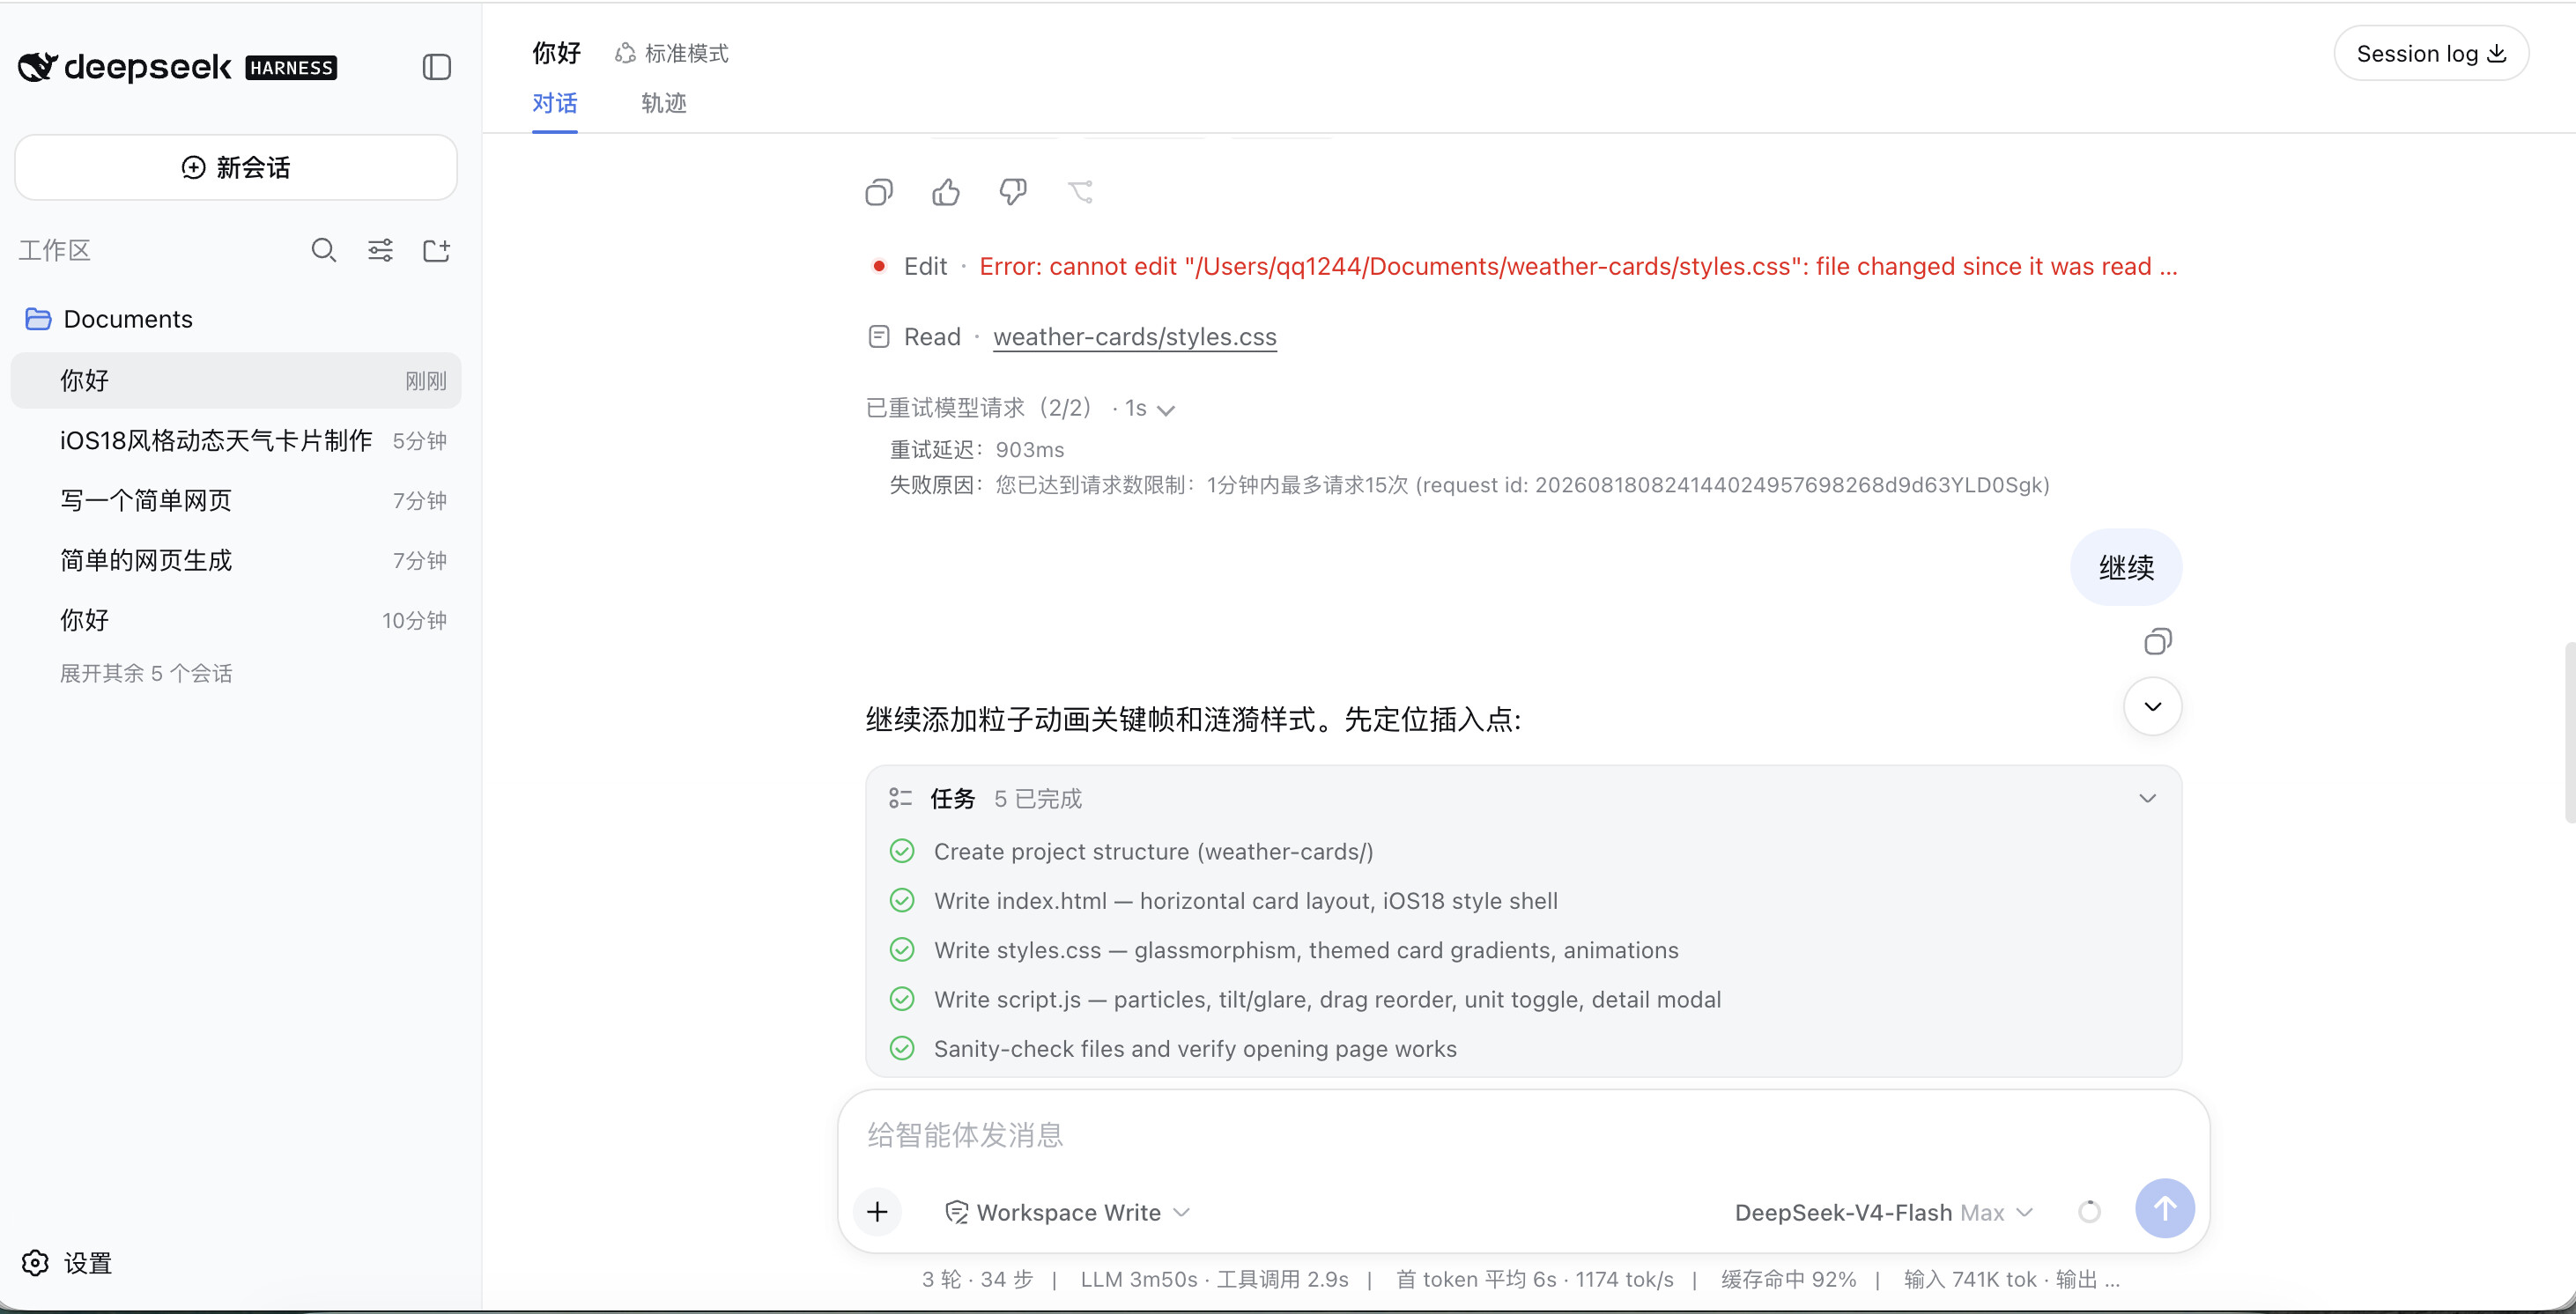
Task: Open the 简单的网页生成 conversation
Action: [236, 561]
